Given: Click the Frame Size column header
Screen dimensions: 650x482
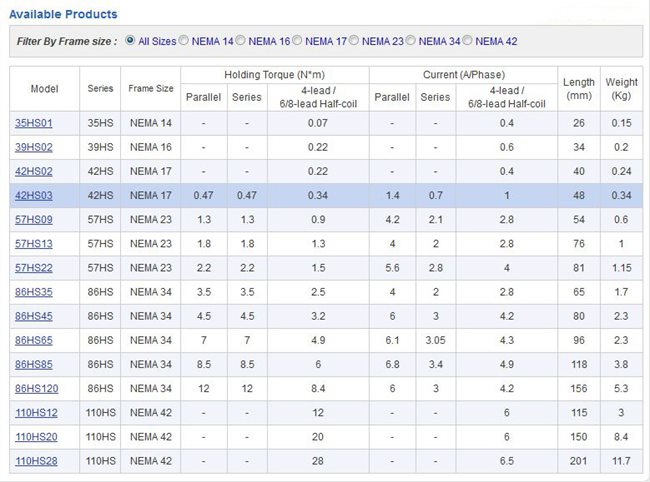Looking at the screenshot, I should (x=150, y=88).
